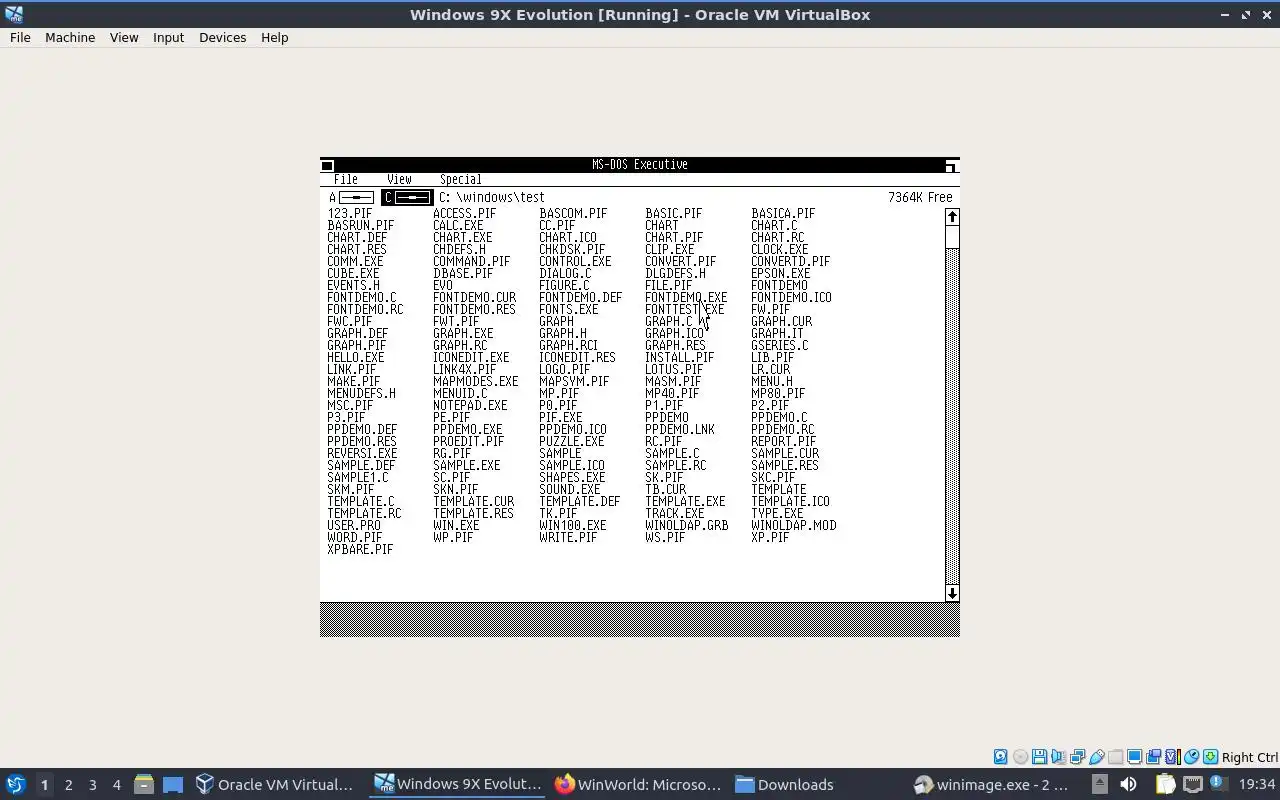Image resolution: width=1280 pixels, height=800 pixels.
Task: Select file REVERSI.EXE
Action: pyautogui.click(x=362, y=454)
